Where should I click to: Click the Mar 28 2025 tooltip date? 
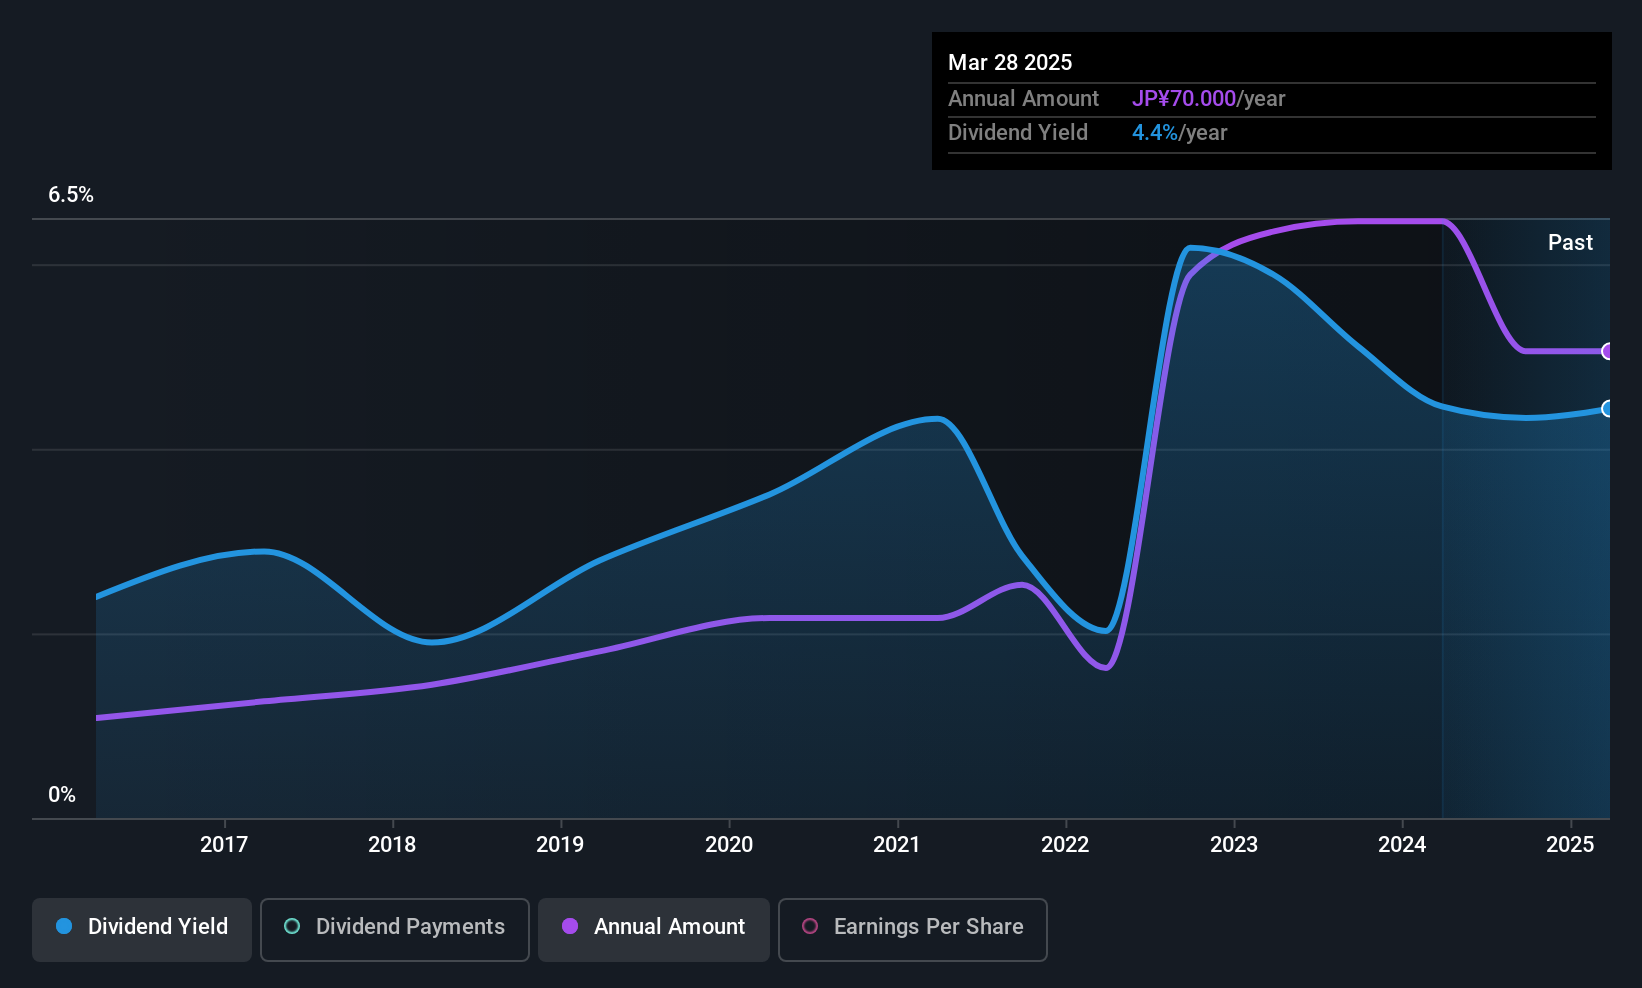click(x=1010, y=63)
